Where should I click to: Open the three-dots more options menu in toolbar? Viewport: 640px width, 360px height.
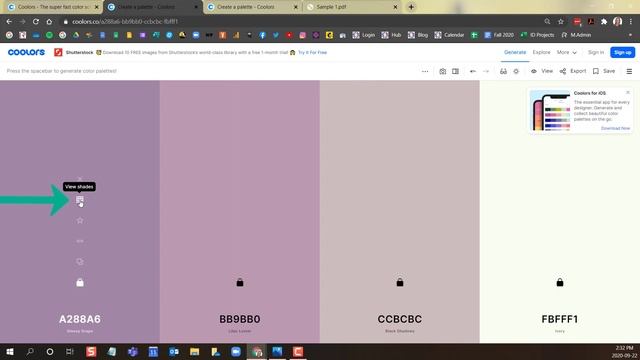coord(425,71)
